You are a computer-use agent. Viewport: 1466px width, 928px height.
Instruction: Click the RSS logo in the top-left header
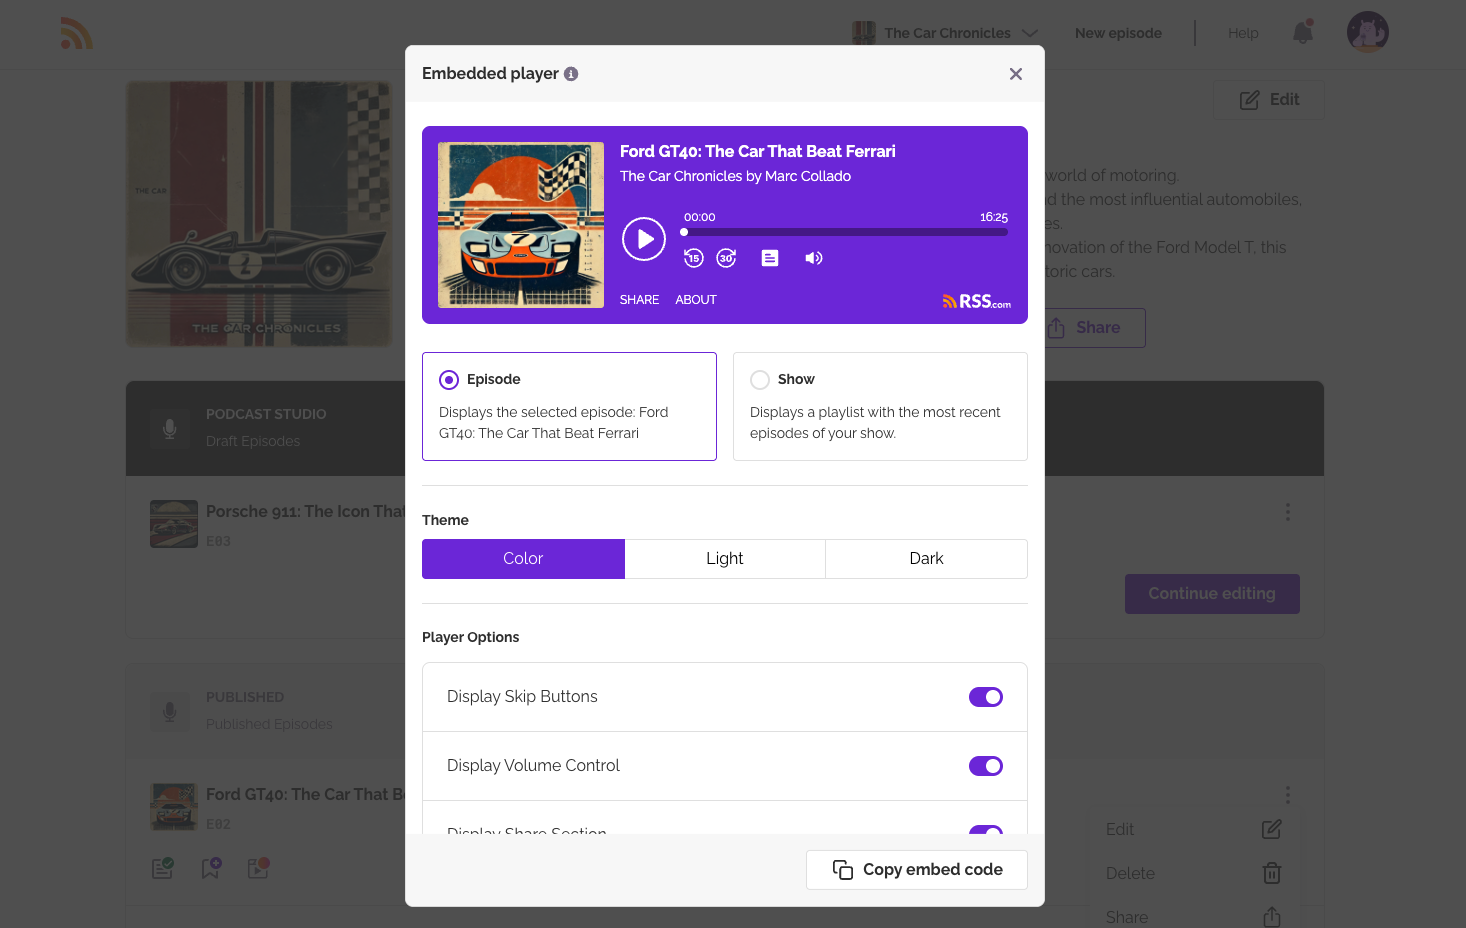coord(77,34)
